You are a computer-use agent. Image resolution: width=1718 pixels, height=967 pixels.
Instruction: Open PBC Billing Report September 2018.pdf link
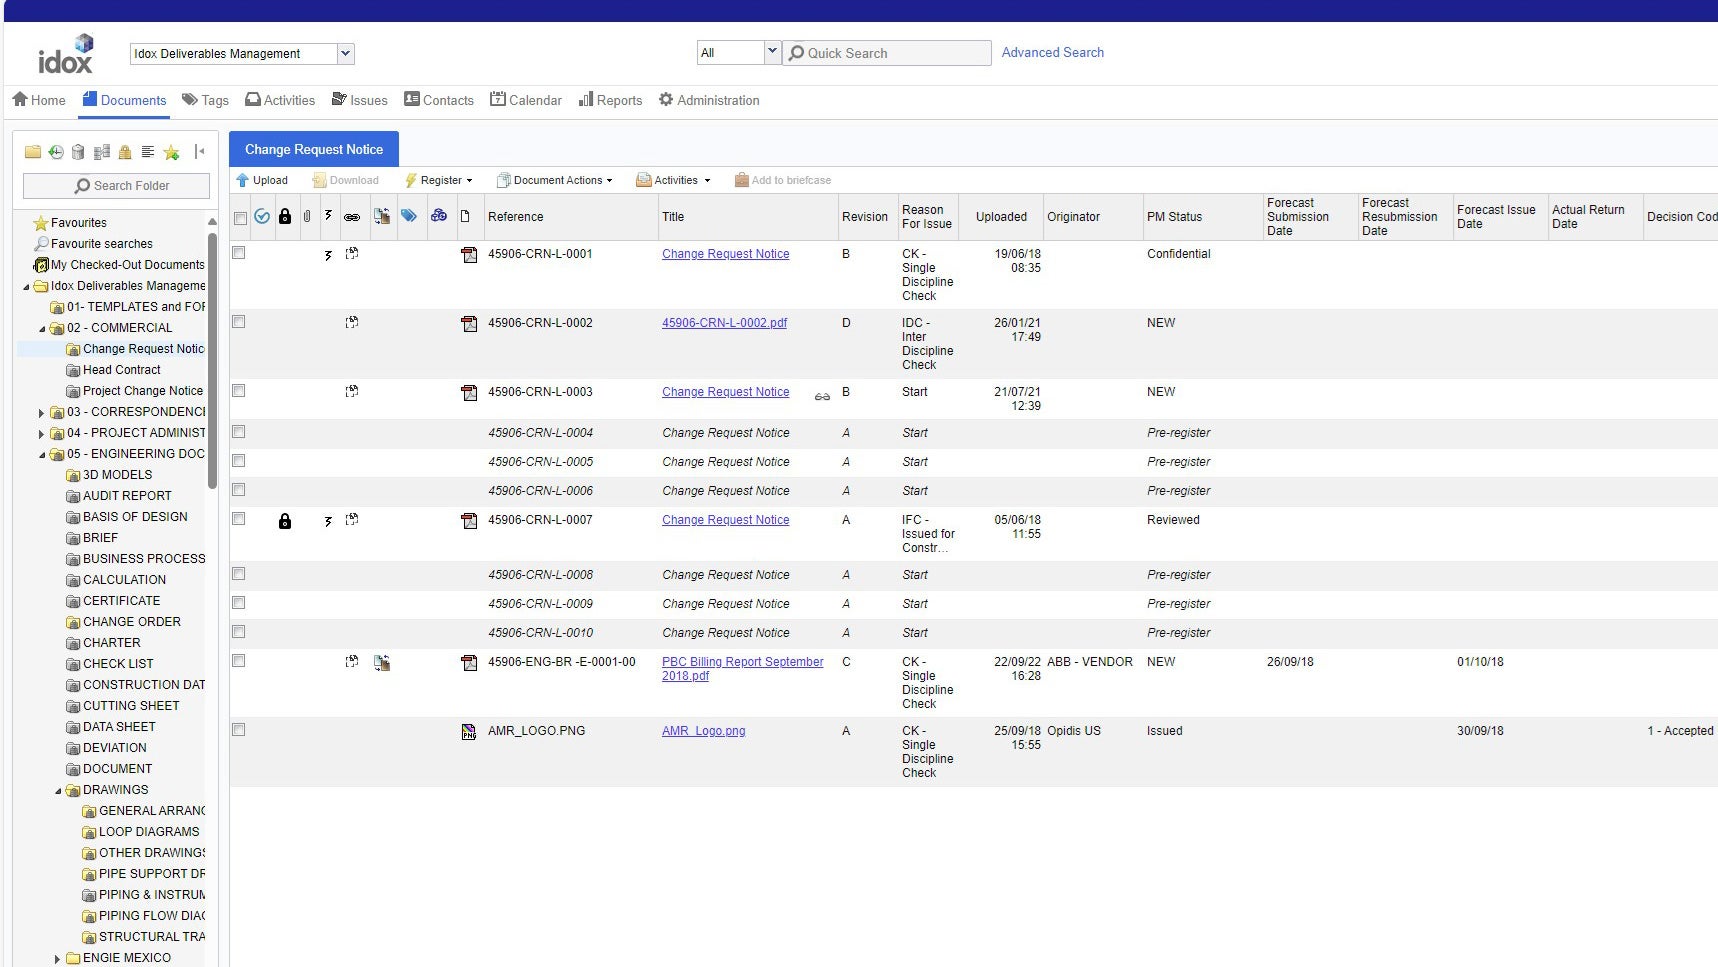pyautogui.click(x=742, y=662)
